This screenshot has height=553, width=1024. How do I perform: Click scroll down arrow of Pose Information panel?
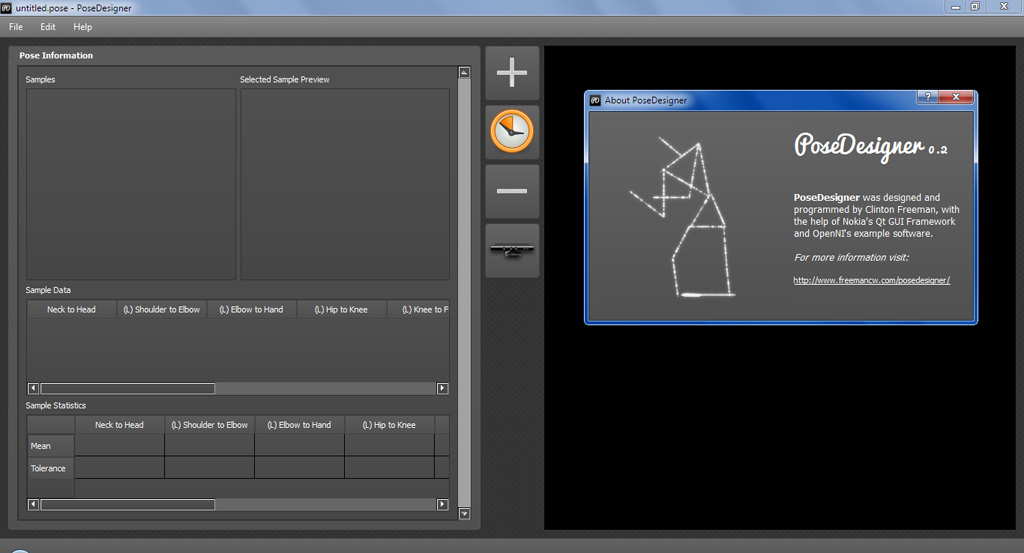464,514
